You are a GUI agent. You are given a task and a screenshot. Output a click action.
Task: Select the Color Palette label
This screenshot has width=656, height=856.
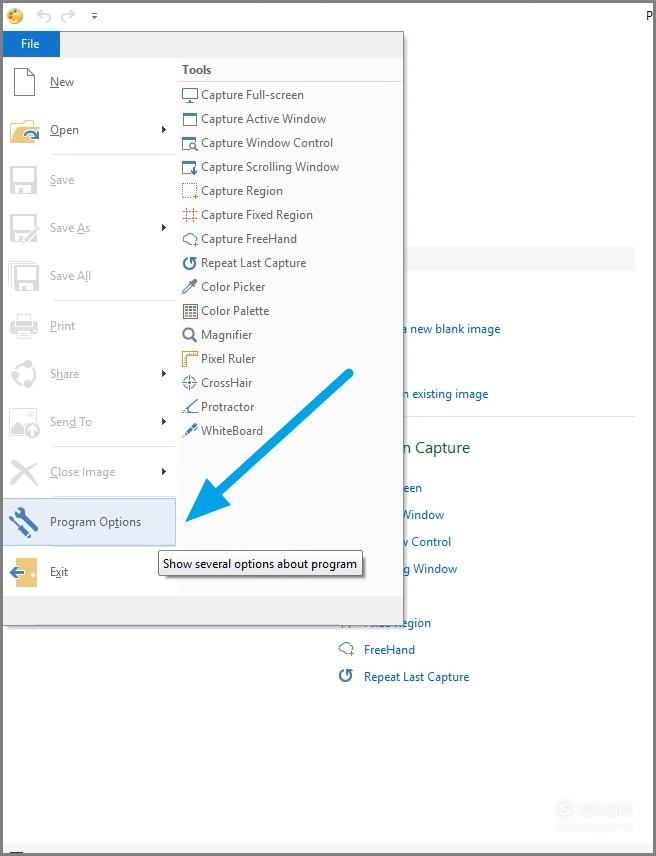click(235, 311)
